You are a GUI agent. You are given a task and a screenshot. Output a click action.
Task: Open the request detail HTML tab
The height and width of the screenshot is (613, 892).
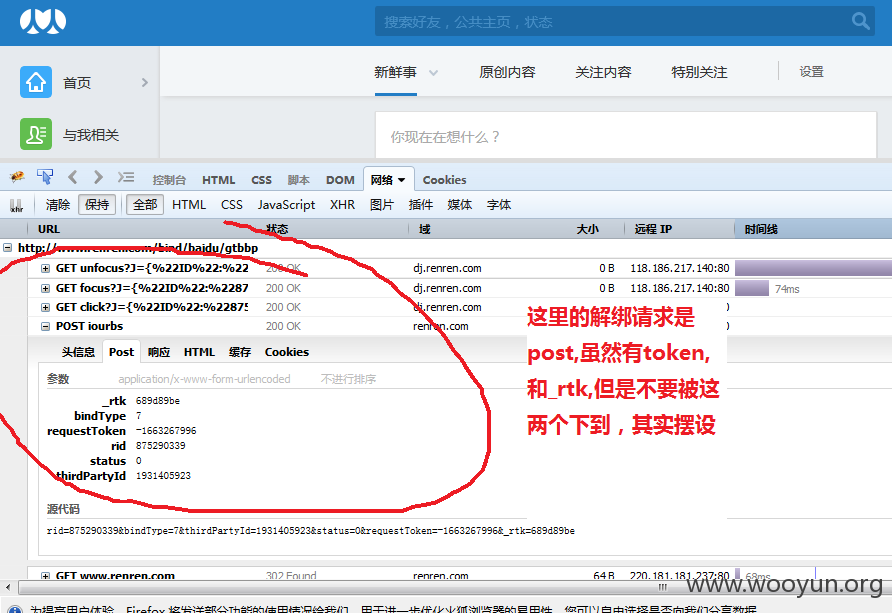(x=199, y=352)
